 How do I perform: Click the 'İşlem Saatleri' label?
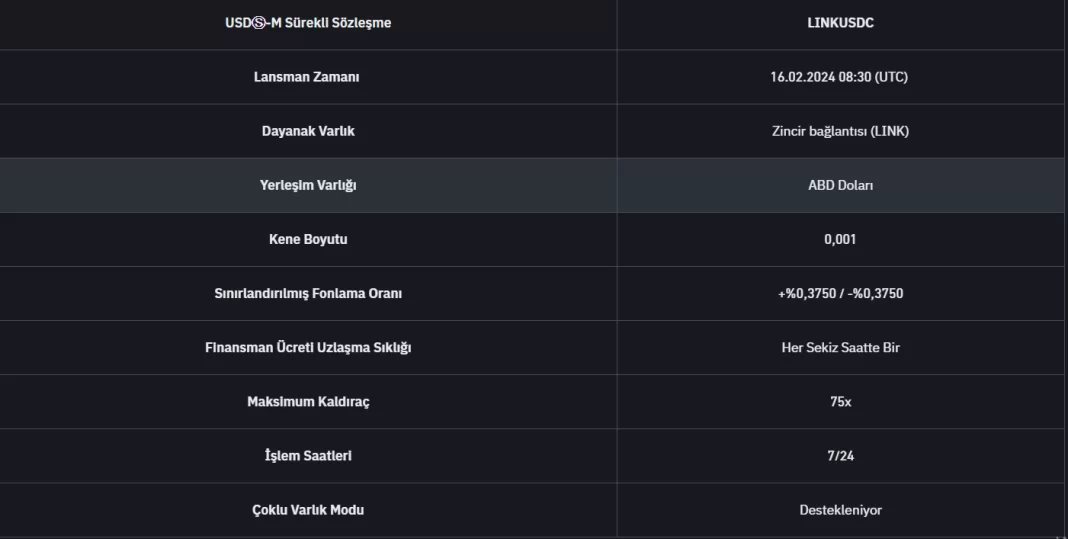click(x=308, y=455)
